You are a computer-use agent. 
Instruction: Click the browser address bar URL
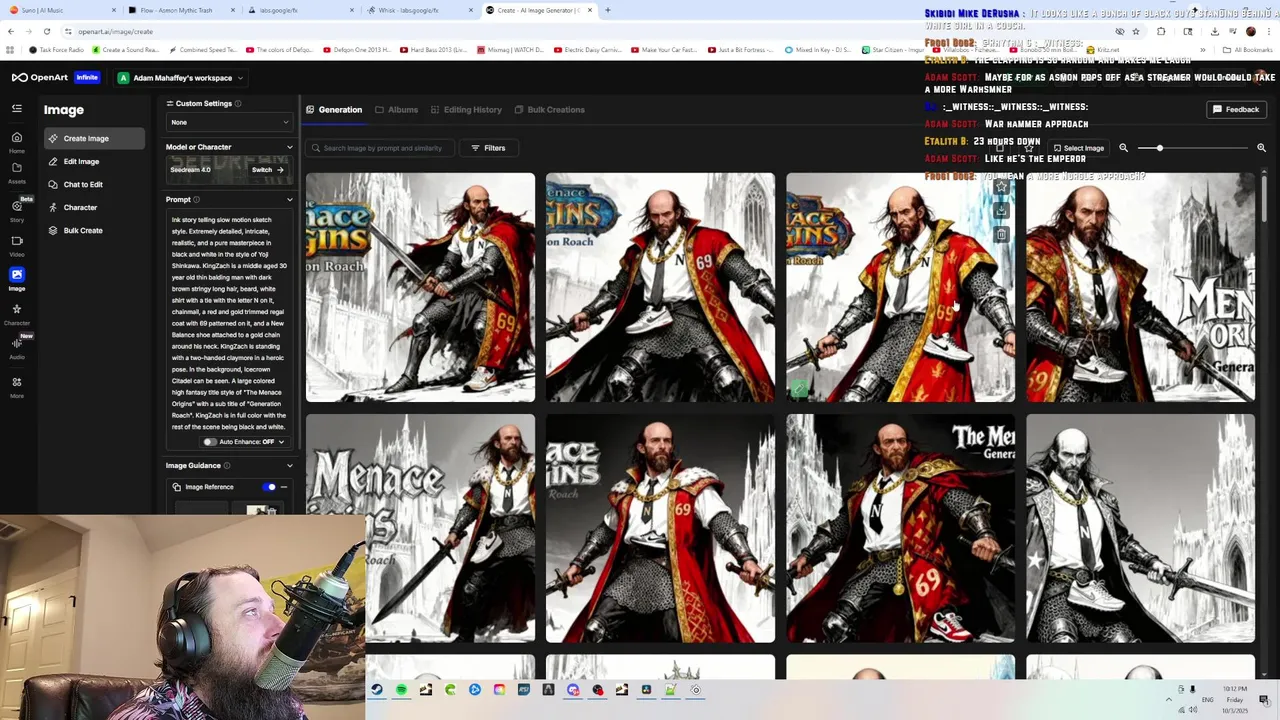tap(115, 31)
